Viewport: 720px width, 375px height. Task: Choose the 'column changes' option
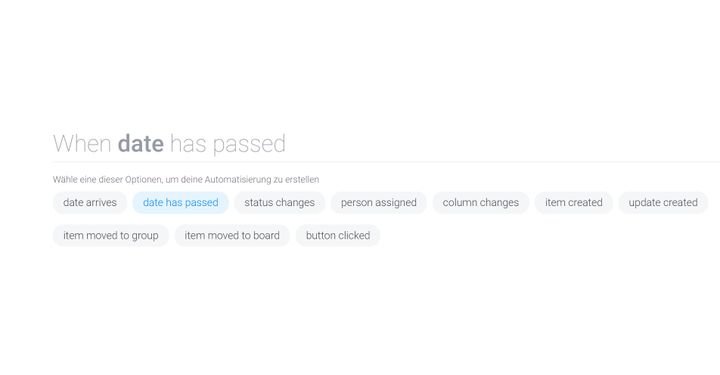point(480,202)
